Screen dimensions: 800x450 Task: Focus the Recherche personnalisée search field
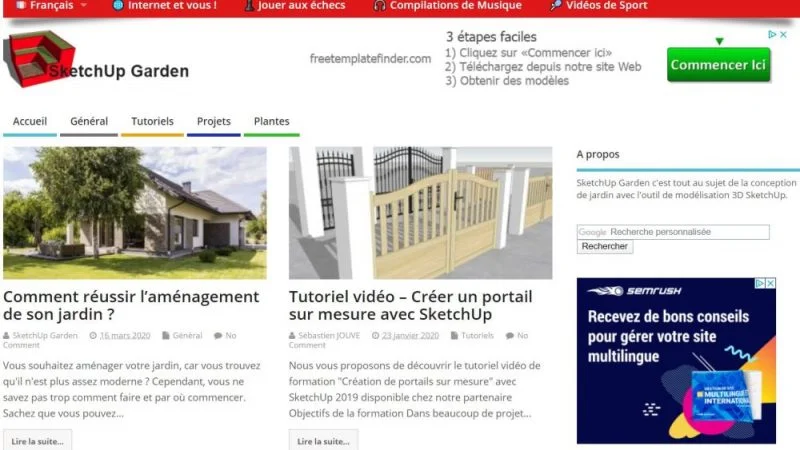673,232
